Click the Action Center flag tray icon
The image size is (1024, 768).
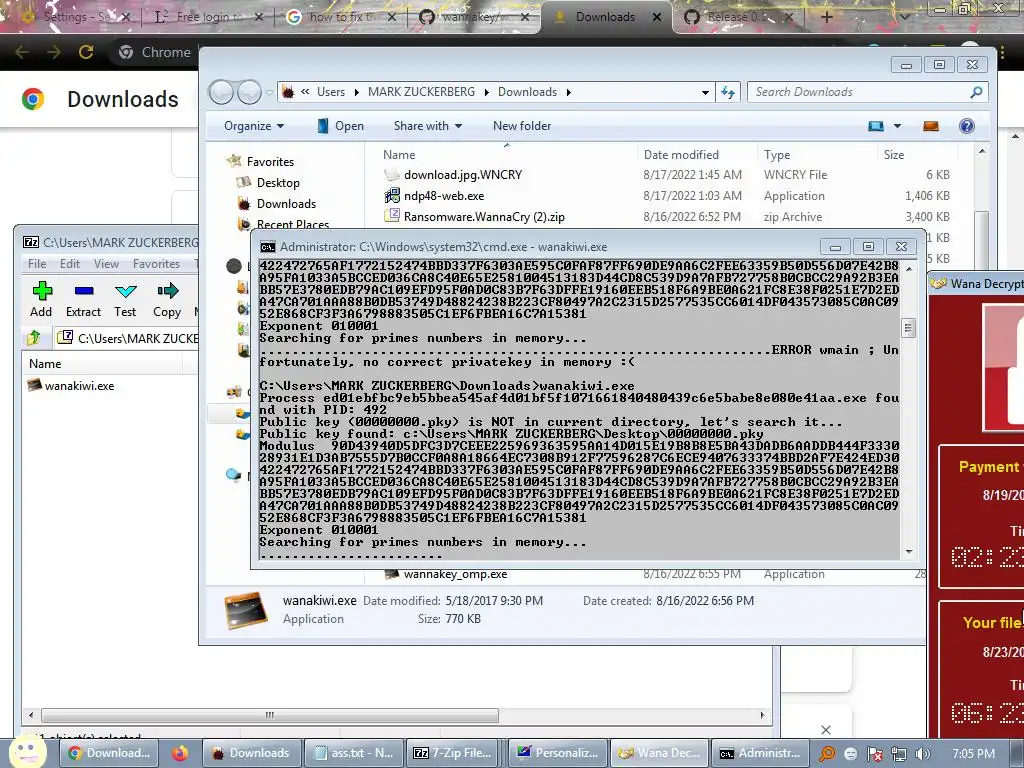[x=874, y=754]
